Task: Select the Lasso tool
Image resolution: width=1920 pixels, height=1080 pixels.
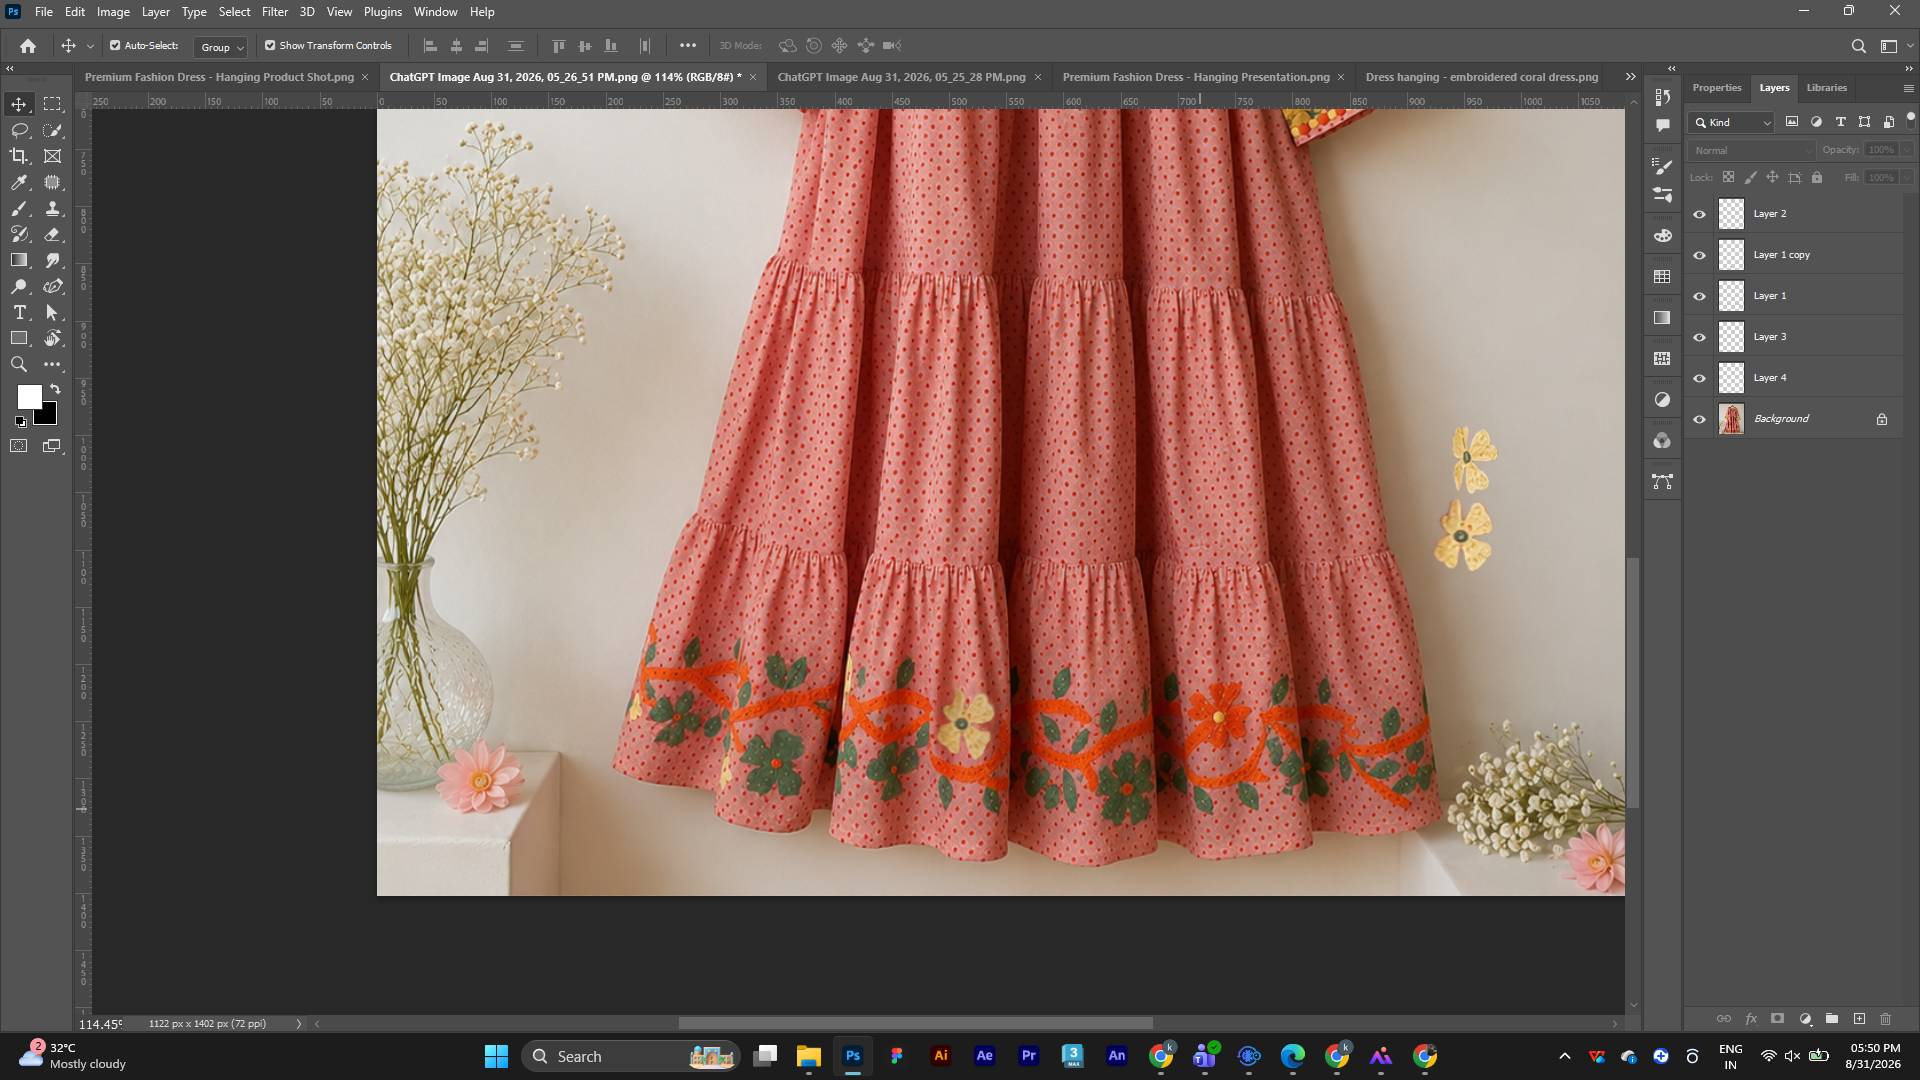Action: pyautogui.click(x=19, y=130)
